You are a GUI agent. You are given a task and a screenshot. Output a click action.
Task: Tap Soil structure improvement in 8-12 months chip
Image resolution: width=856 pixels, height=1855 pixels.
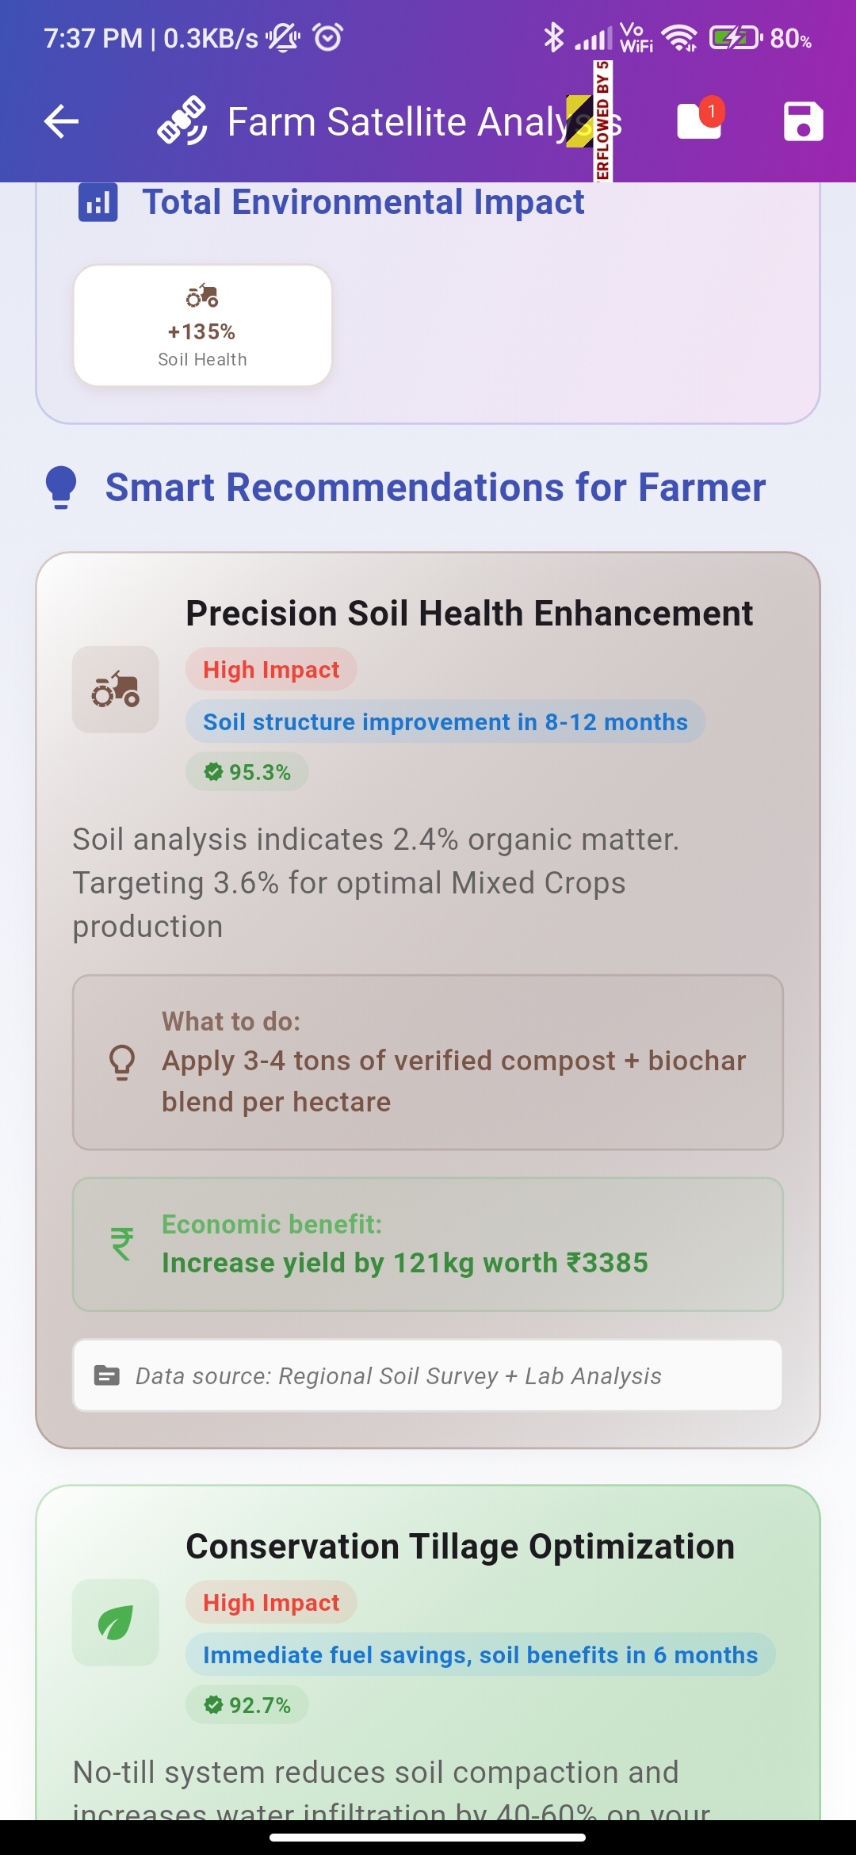pyautogui.click(x=445, y=722)
